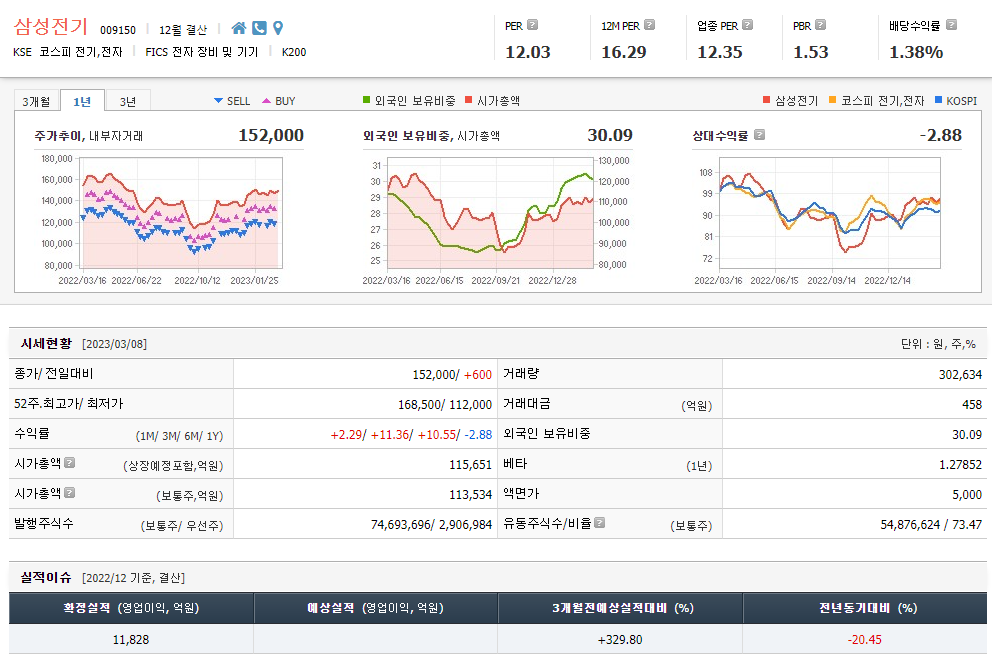The image size is (992, 662).
Task: Click the PBR value 1.53
Action: 811,52
